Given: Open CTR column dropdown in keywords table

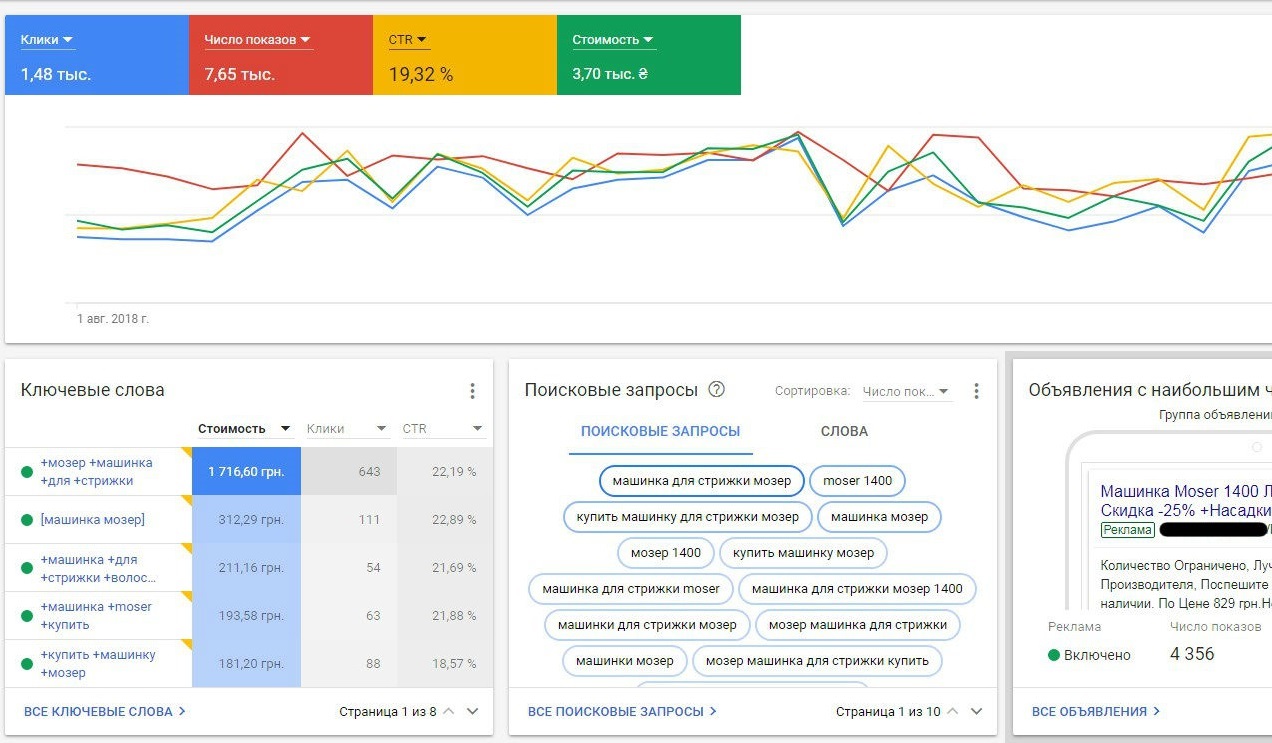Looking at the screenshot, I should 476,429.
